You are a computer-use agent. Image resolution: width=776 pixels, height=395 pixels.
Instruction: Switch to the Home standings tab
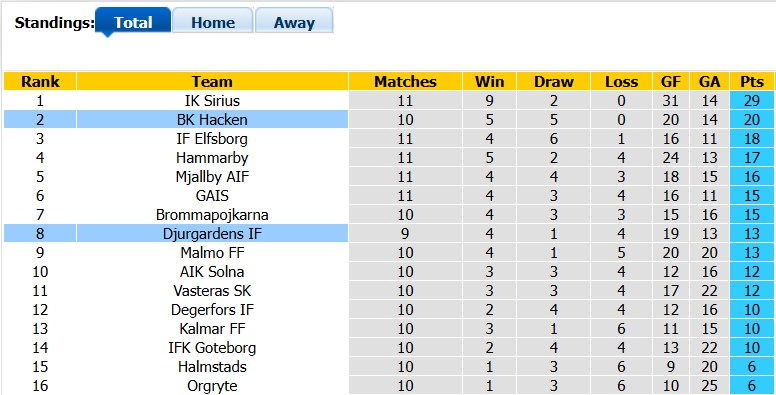pyautogui.click(x=213, y=21)
